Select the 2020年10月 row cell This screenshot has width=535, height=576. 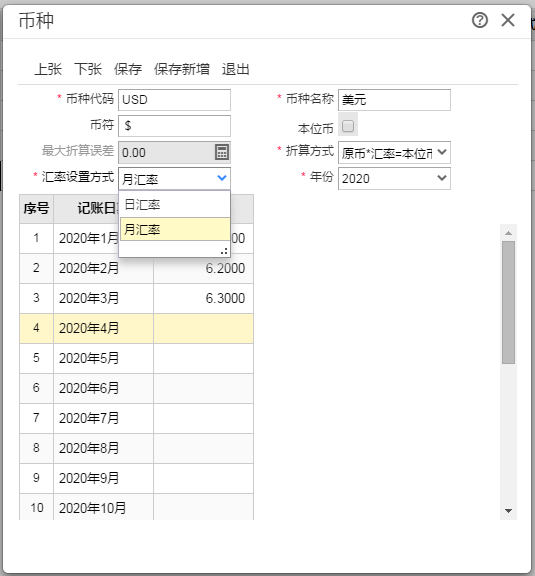[x=103, y=507]
